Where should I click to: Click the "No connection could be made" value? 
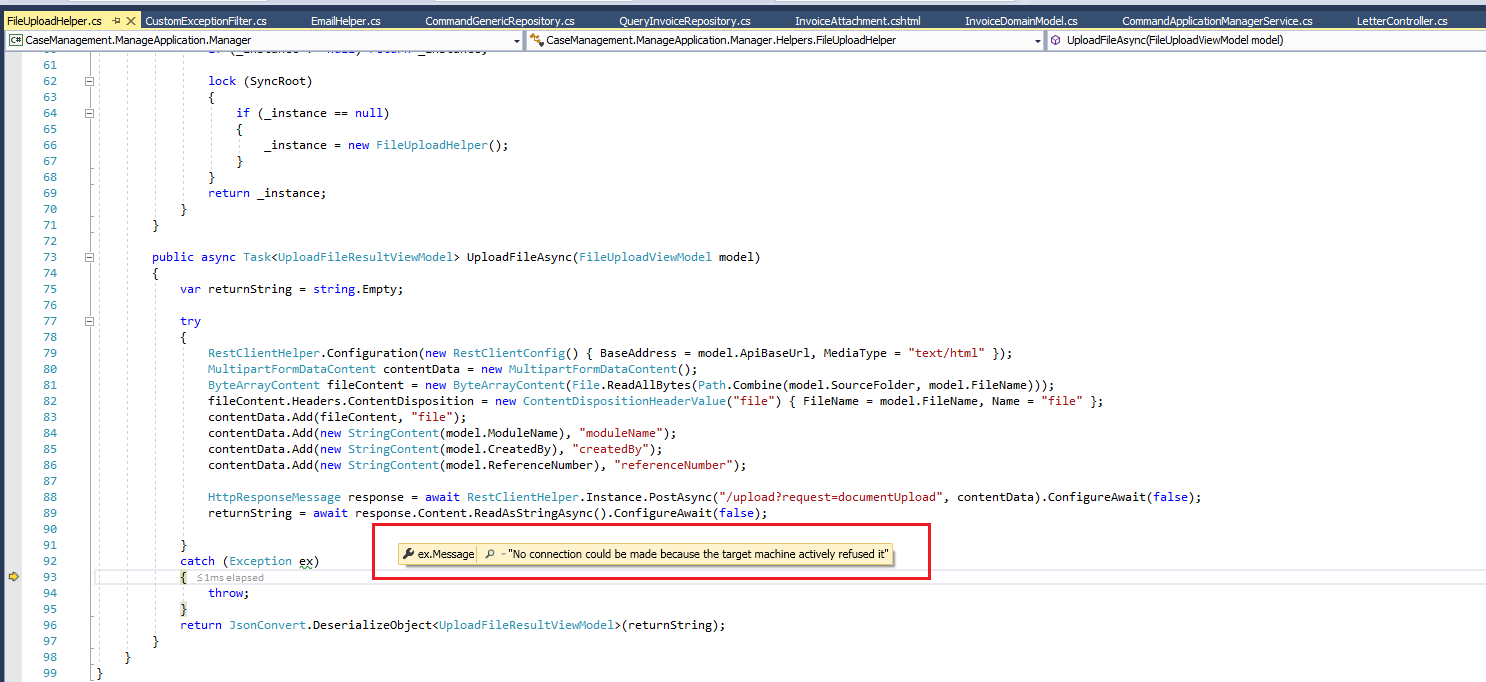699,554
